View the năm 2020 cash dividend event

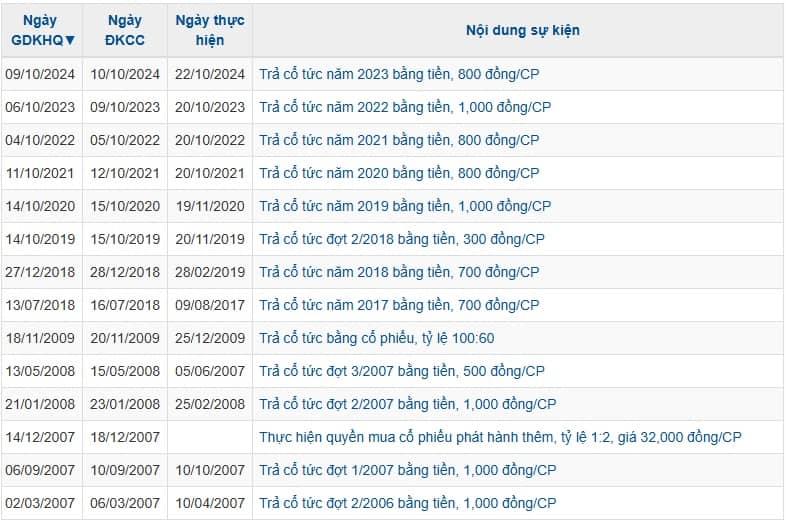pyautogui.click(x=399, y=173)
